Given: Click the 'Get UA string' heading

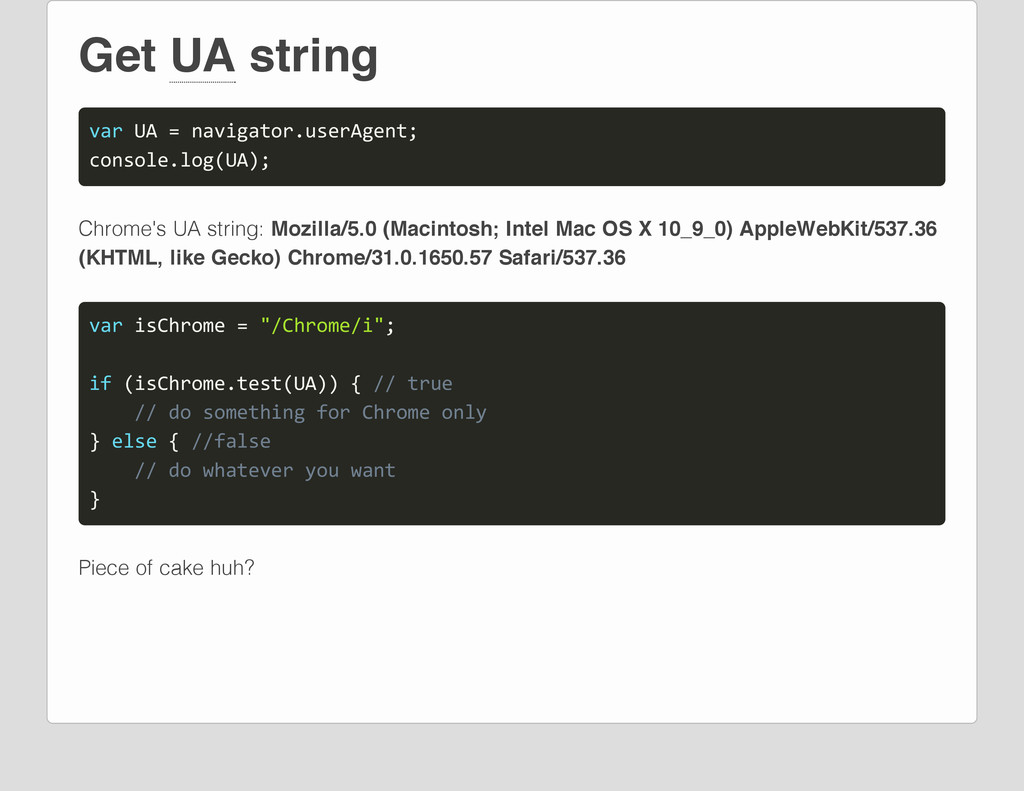Looking at the screenshot, I should [x=228, y=57].
